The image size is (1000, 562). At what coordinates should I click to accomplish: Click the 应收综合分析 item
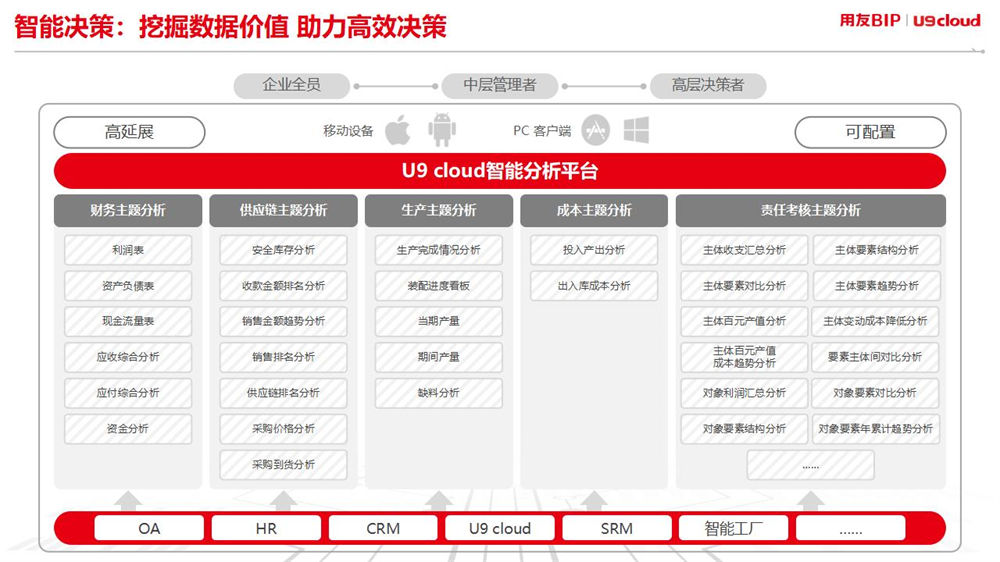128,357
